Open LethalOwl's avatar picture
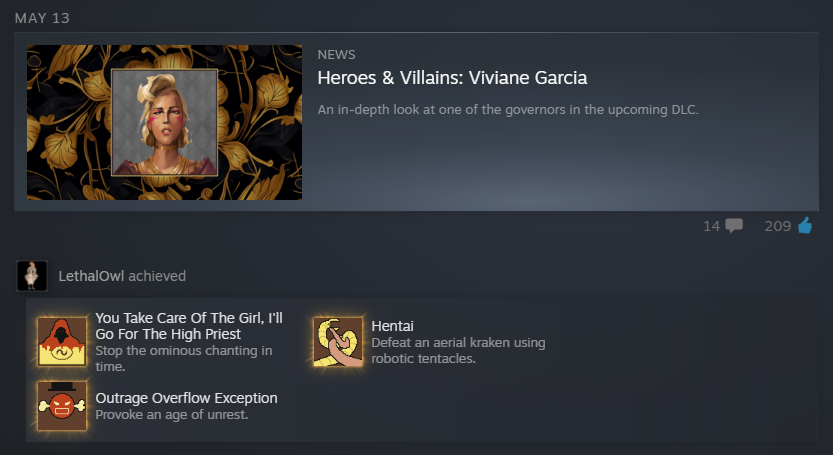The height and width of the screenshot is (455, 833). [x=32, y=276]
